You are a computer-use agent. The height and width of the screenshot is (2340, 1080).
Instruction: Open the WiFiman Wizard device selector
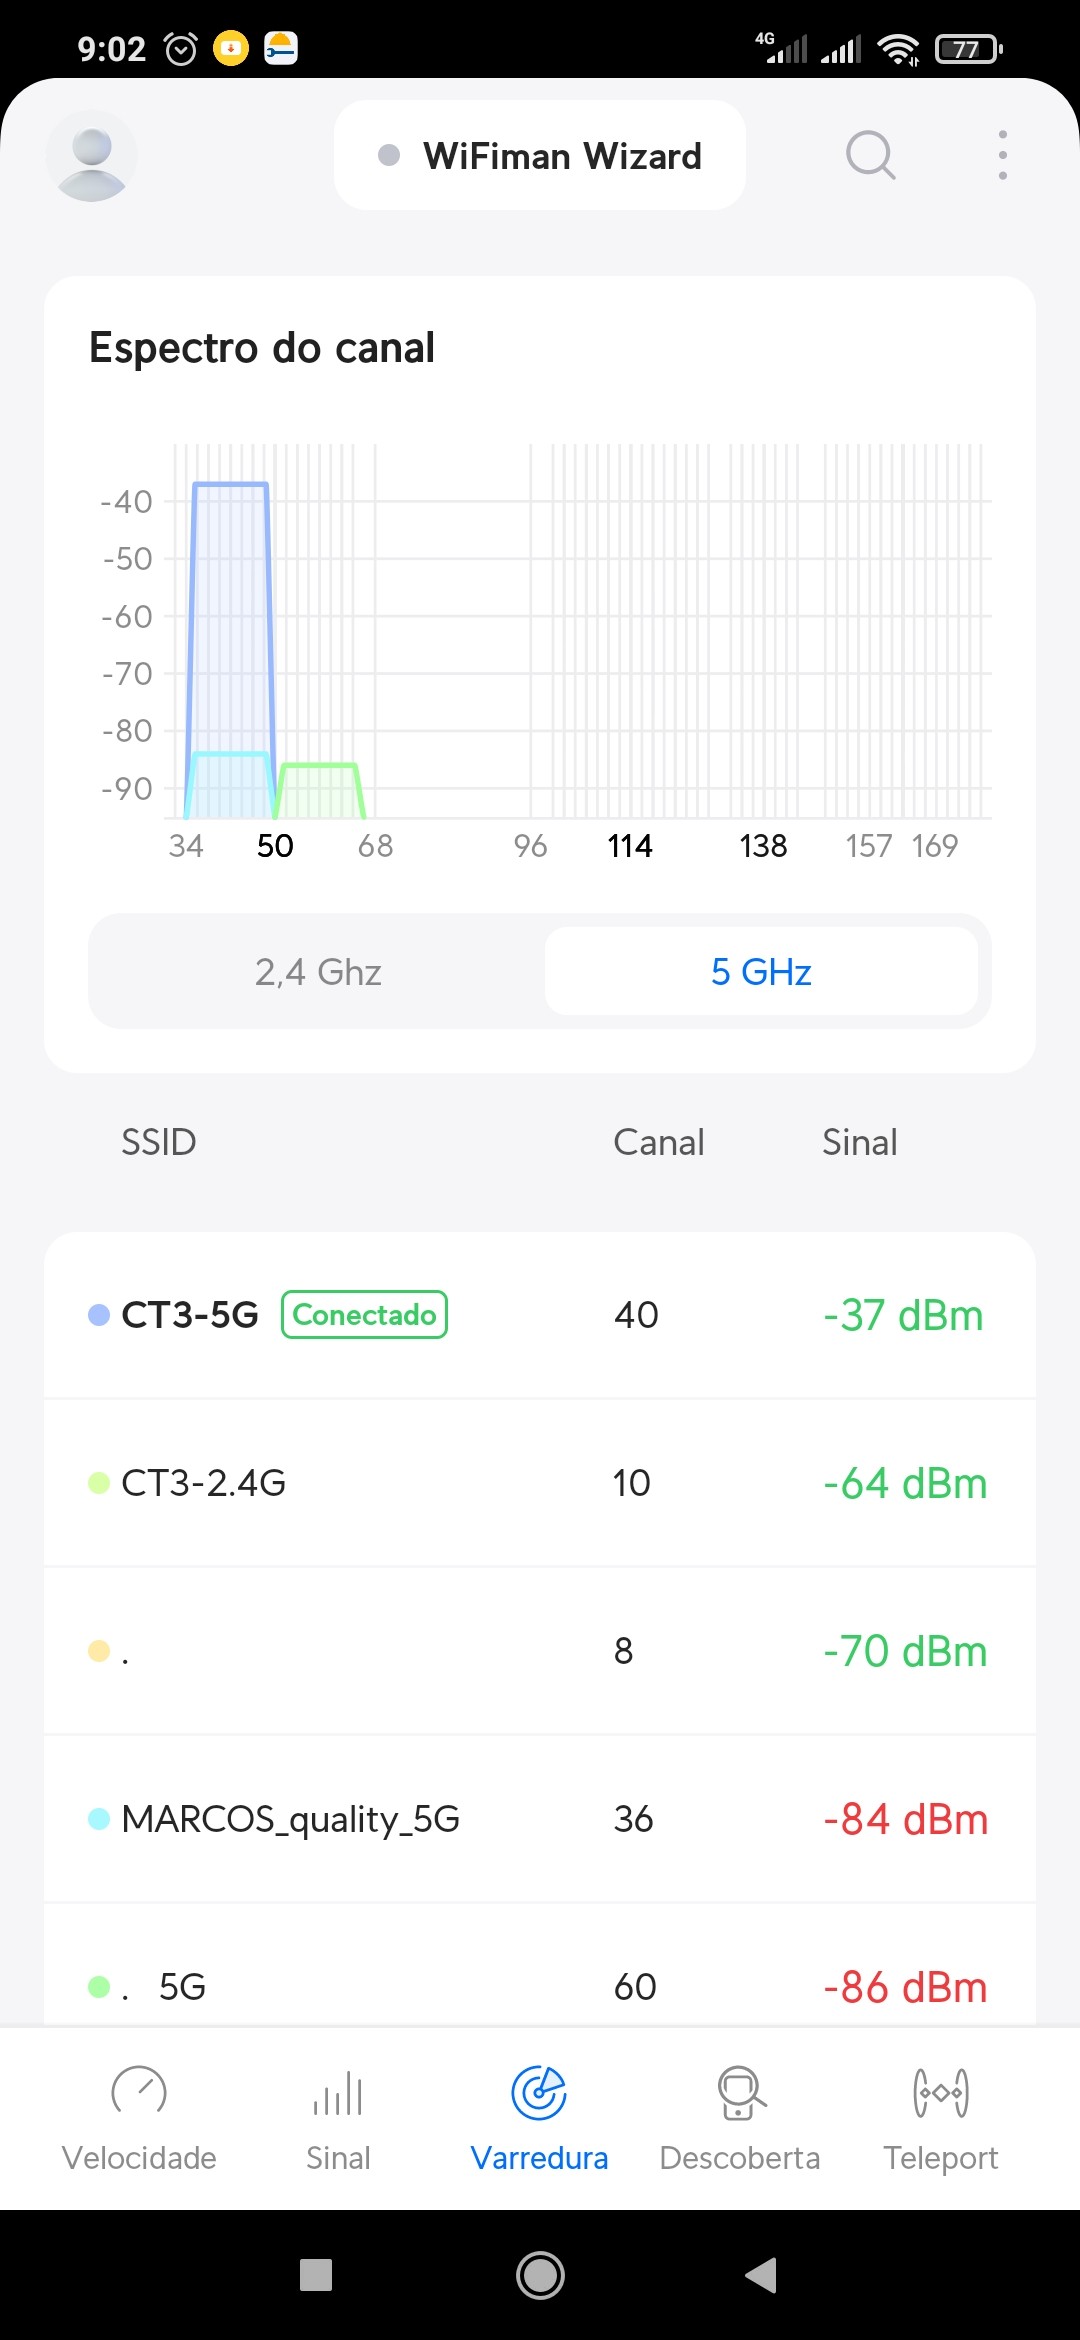click(x=540, y=156)
